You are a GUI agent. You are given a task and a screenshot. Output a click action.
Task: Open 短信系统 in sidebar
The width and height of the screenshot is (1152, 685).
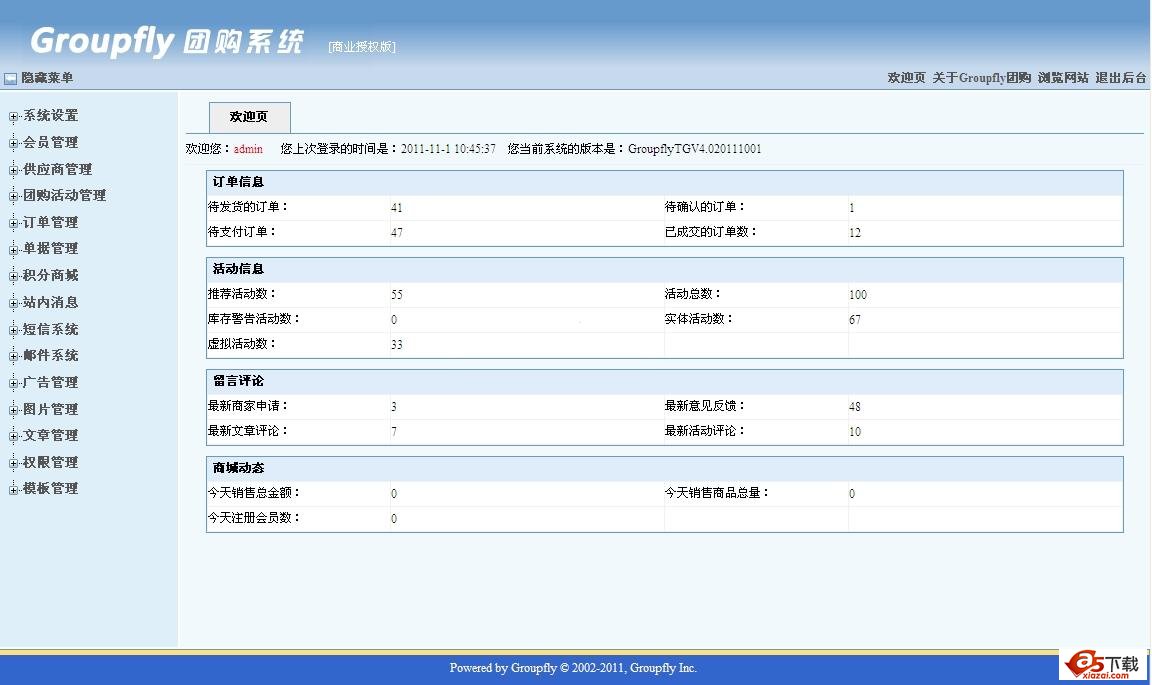(x=50, y=329)
